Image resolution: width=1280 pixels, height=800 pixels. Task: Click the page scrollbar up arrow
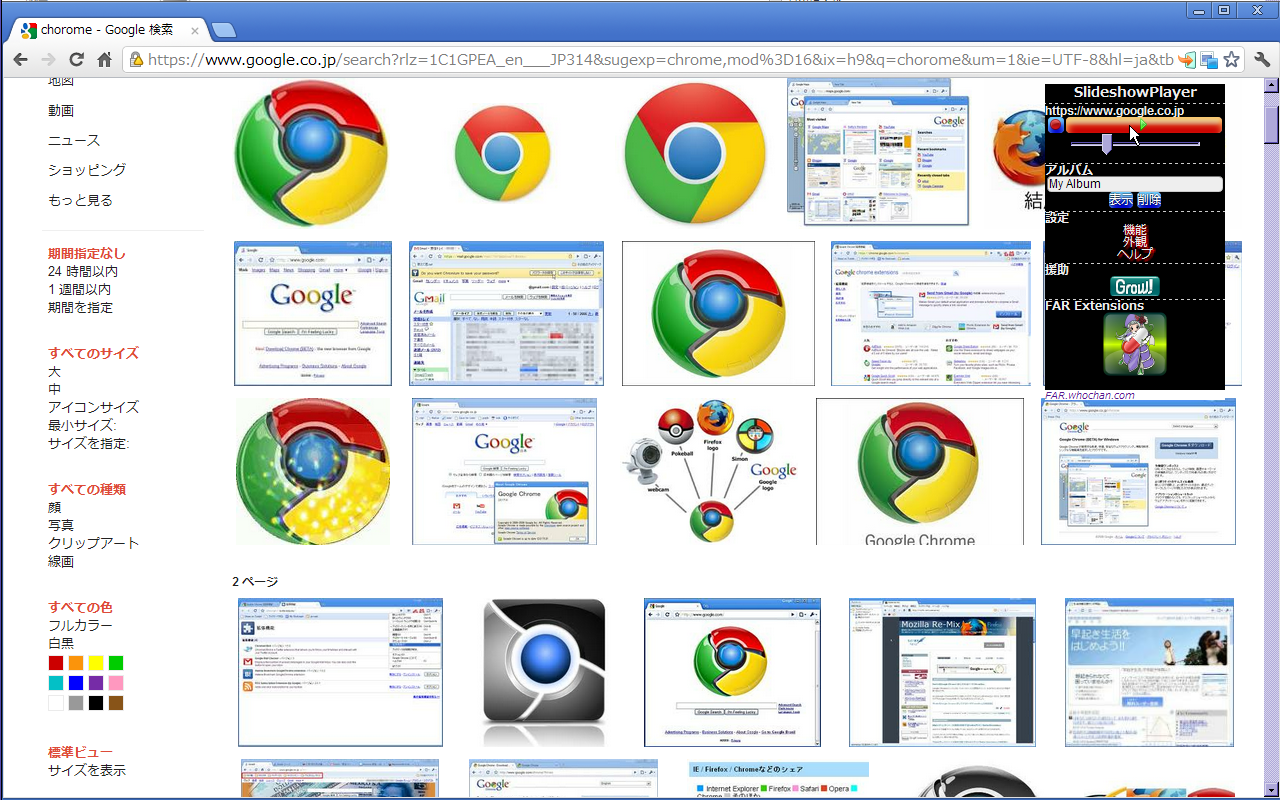click(1271, 86)
